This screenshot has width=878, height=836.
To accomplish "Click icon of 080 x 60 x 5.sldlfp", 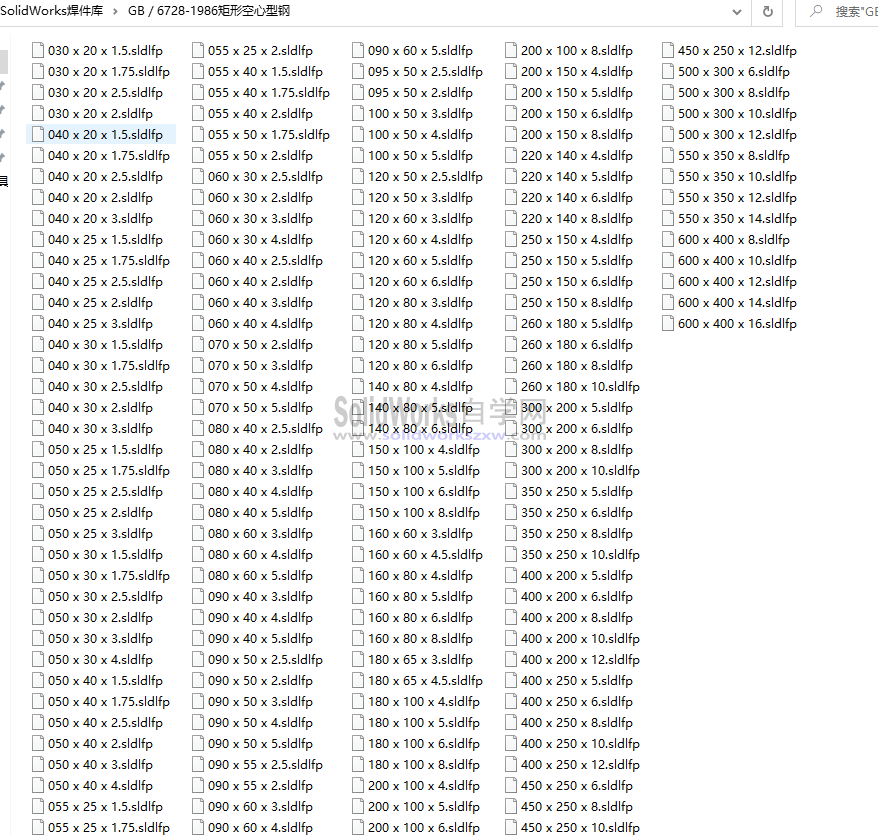I will 198,576.
